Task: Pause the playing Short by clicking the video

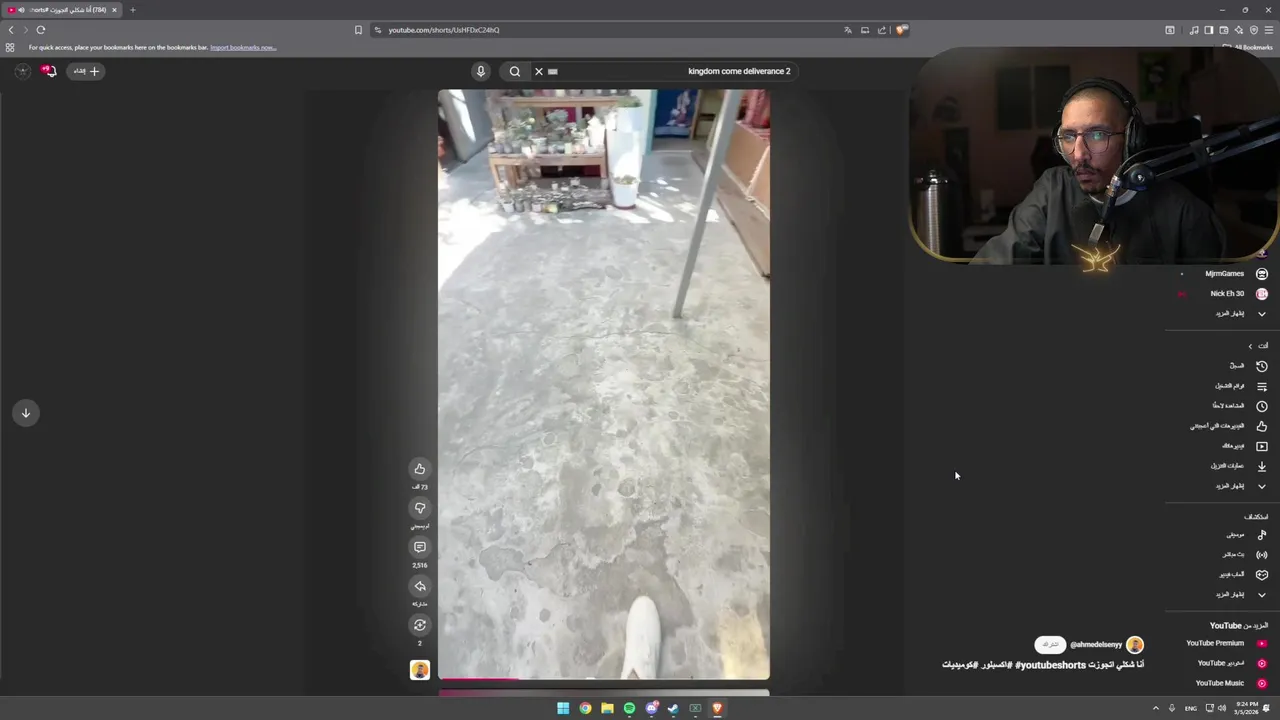Action: coord(604,385)
